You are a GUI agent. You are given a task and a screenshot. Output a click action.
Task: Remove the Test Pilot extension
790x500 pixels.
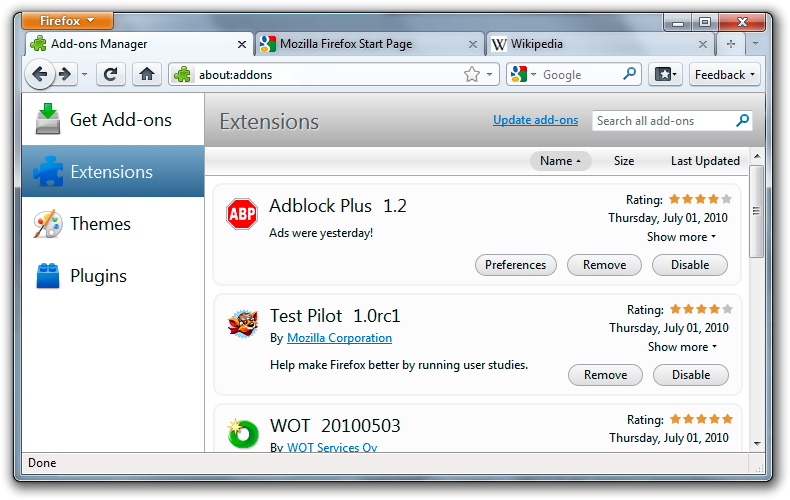coord(605,374)
